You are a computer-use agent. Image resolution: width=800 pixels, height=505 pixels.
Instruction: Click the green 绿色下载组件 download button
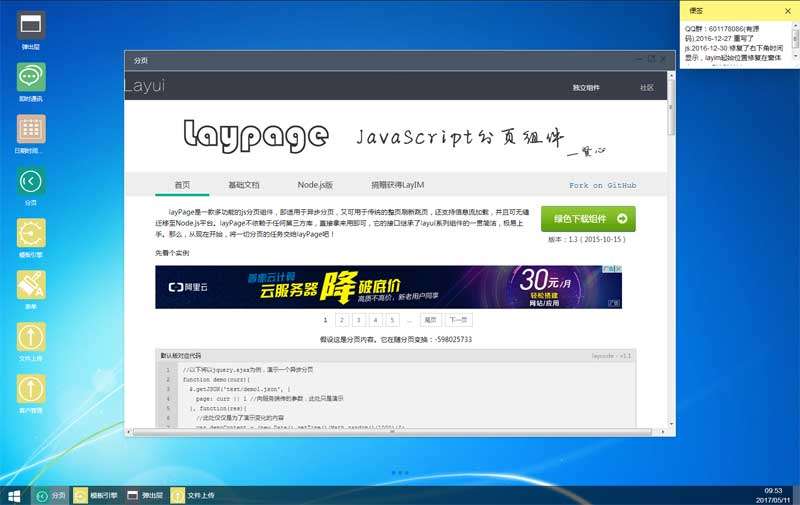588,219
